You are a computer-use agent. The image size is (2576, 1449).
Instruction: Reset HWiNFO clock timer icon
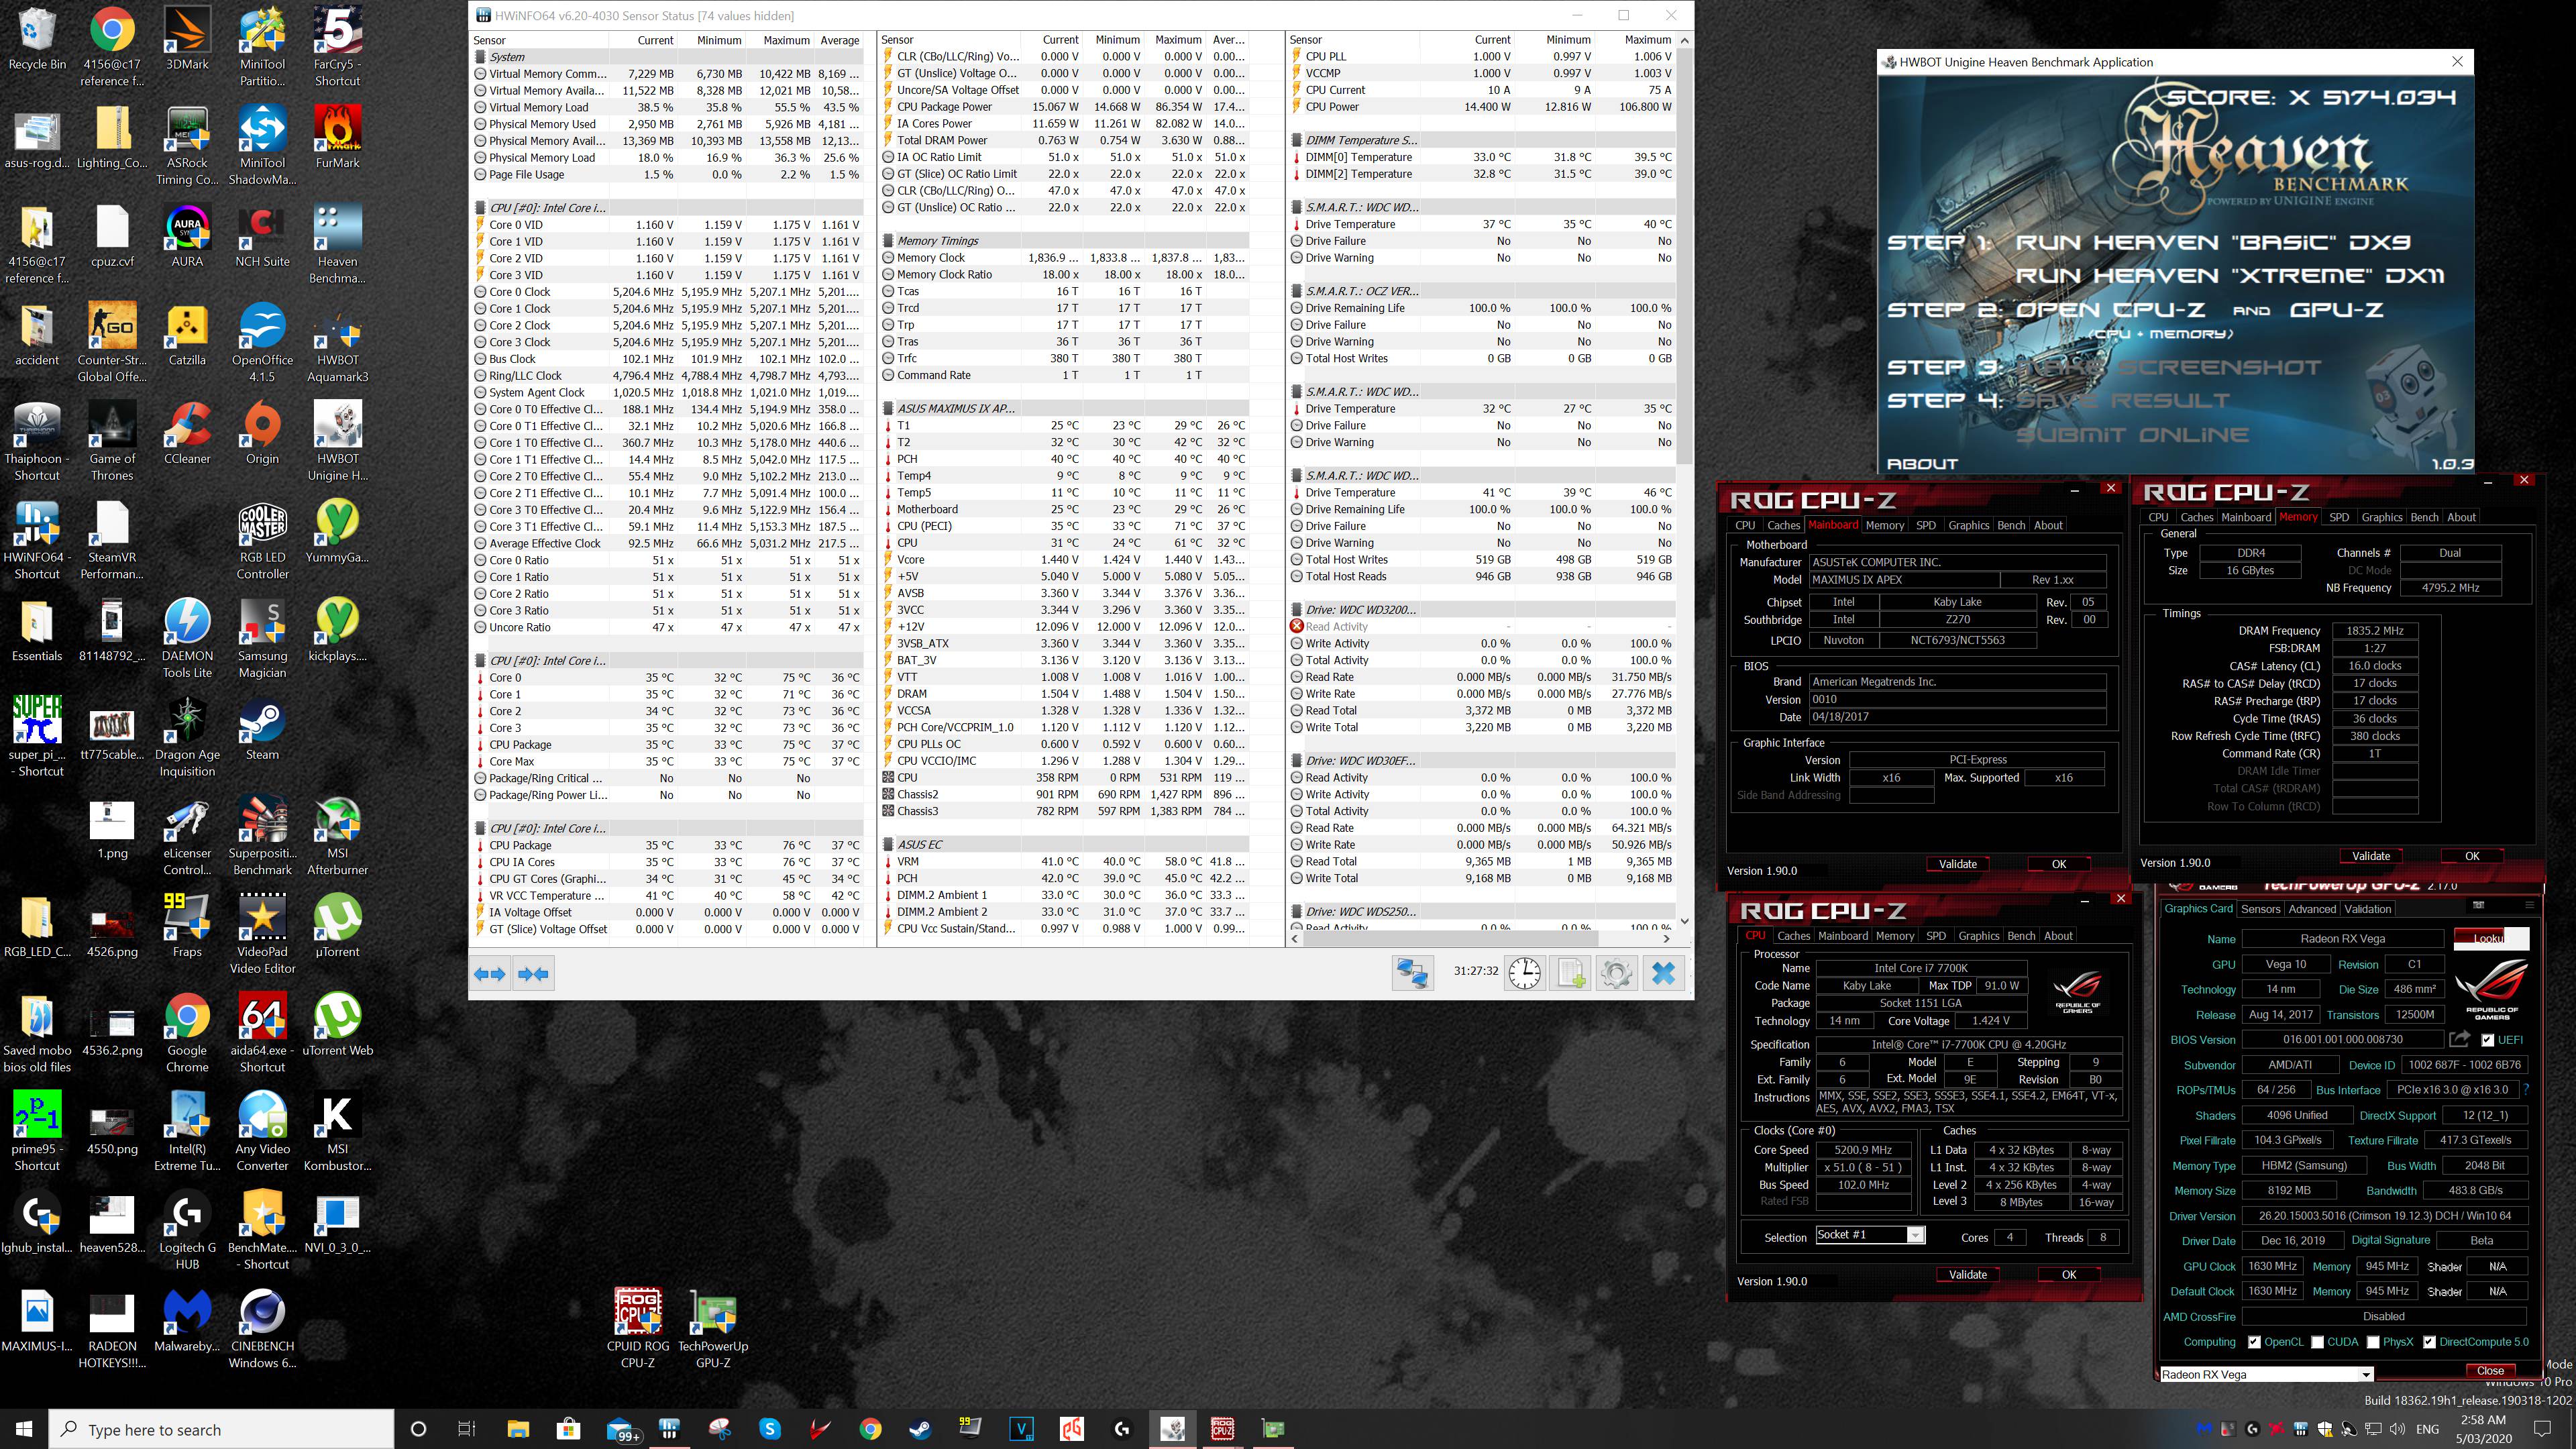[1524, 974]
